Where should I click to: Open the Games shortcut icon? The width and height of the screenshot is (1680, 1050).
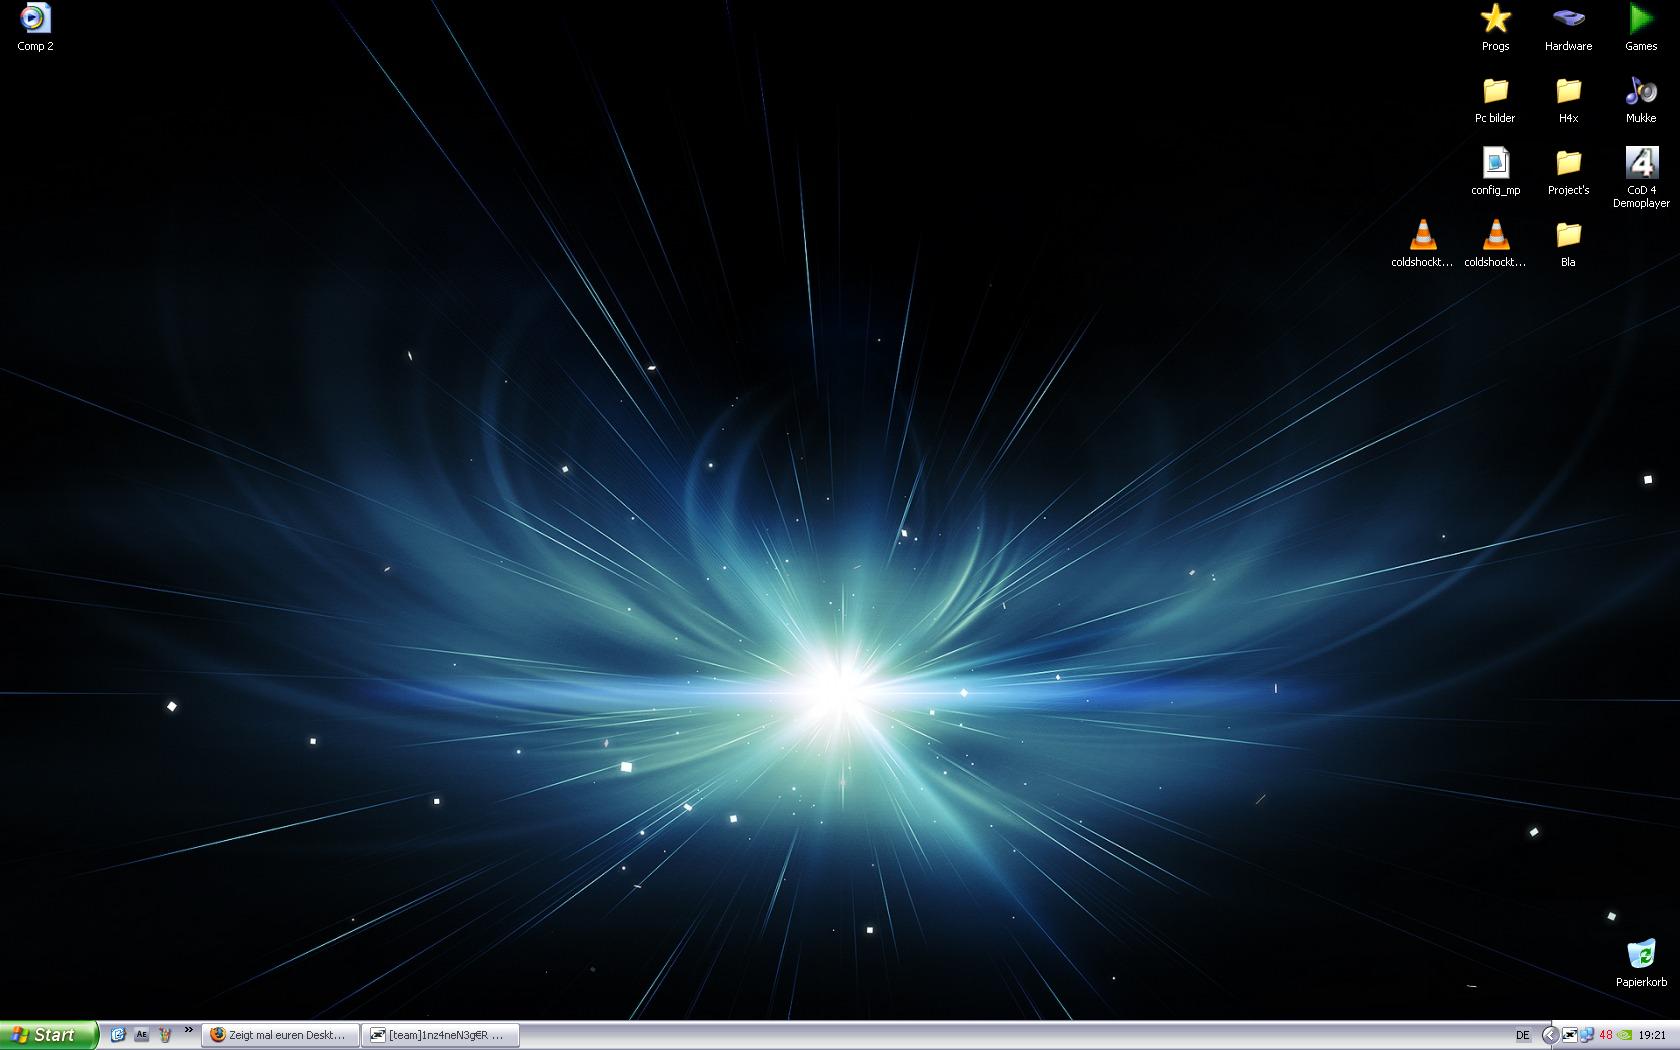coord(1641,28)
